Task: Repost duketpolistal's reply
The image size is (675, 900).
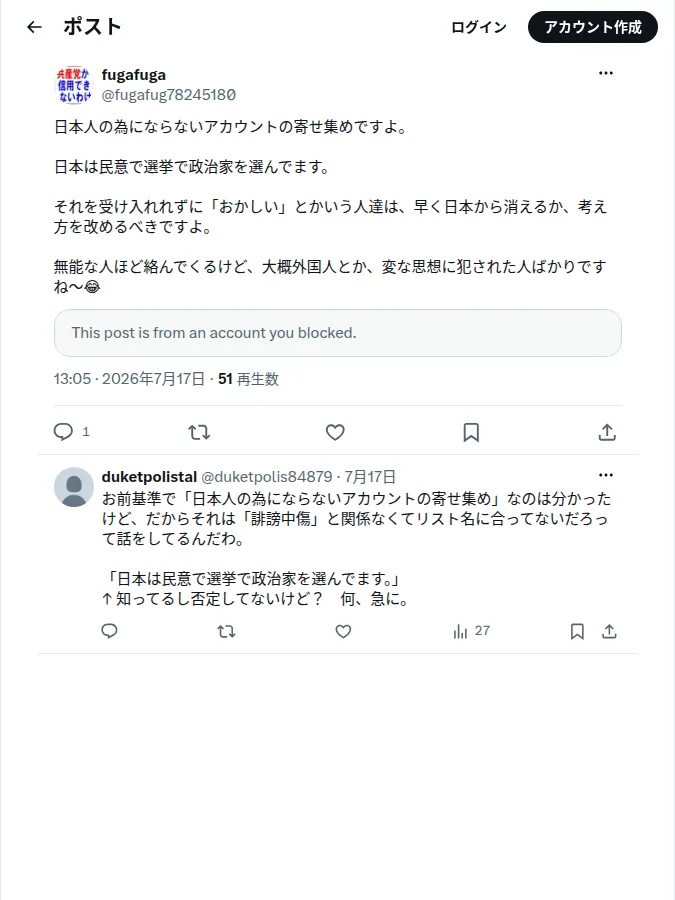Action: (x=226, y=631)
